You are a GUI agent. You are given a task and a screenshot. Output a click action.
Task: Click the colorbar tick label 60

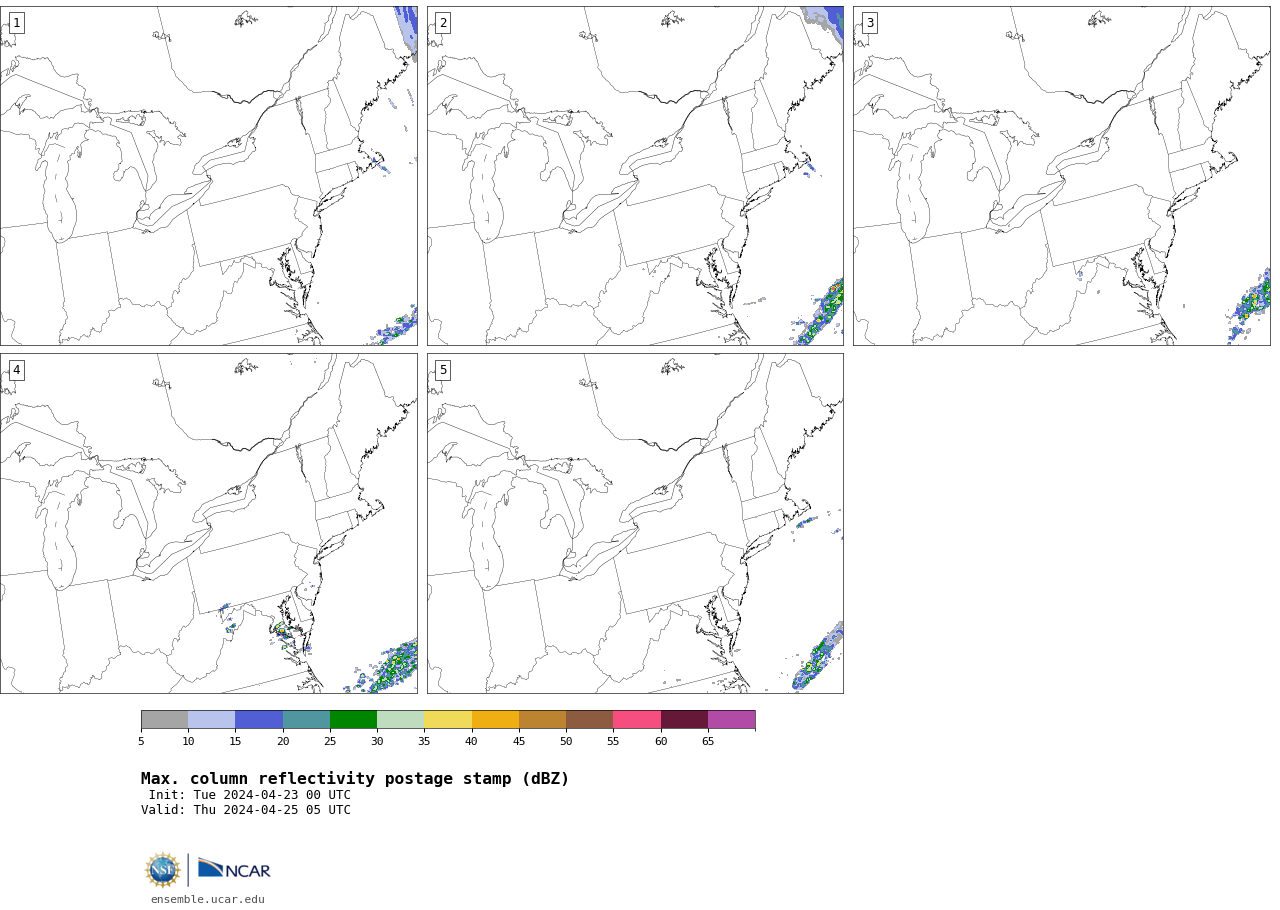tap(661, 741)
